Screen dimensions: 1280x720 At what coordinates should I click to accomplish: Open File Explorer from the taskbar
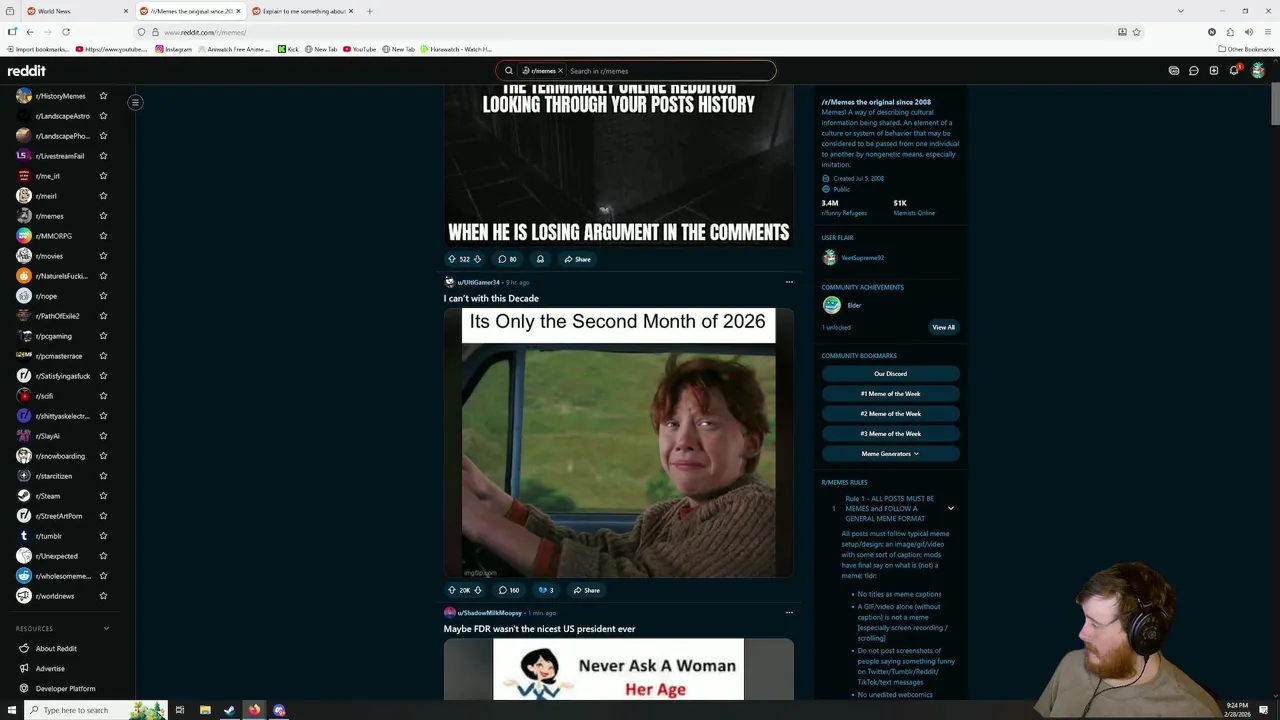[x=205, y=710]
